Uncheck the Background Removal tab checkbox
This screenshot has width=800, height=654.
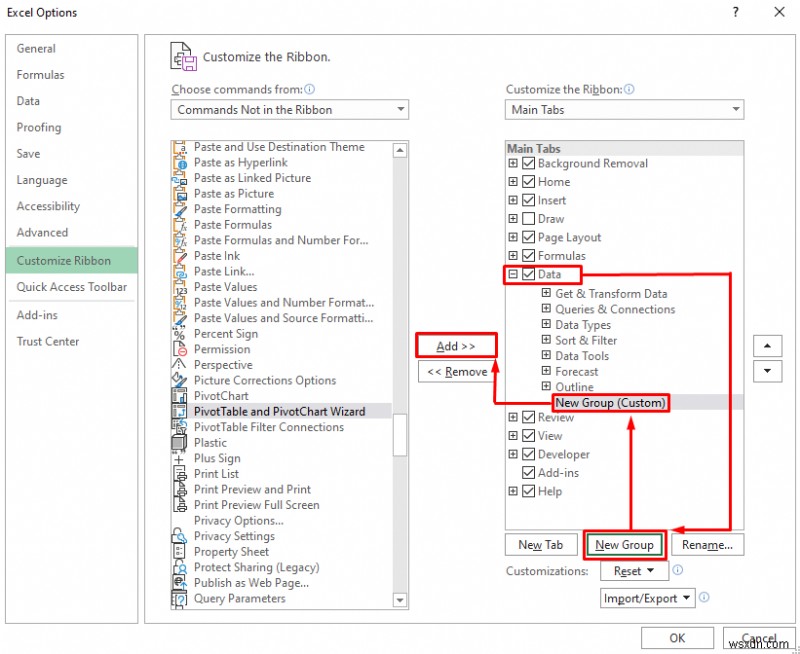[529, 164]
